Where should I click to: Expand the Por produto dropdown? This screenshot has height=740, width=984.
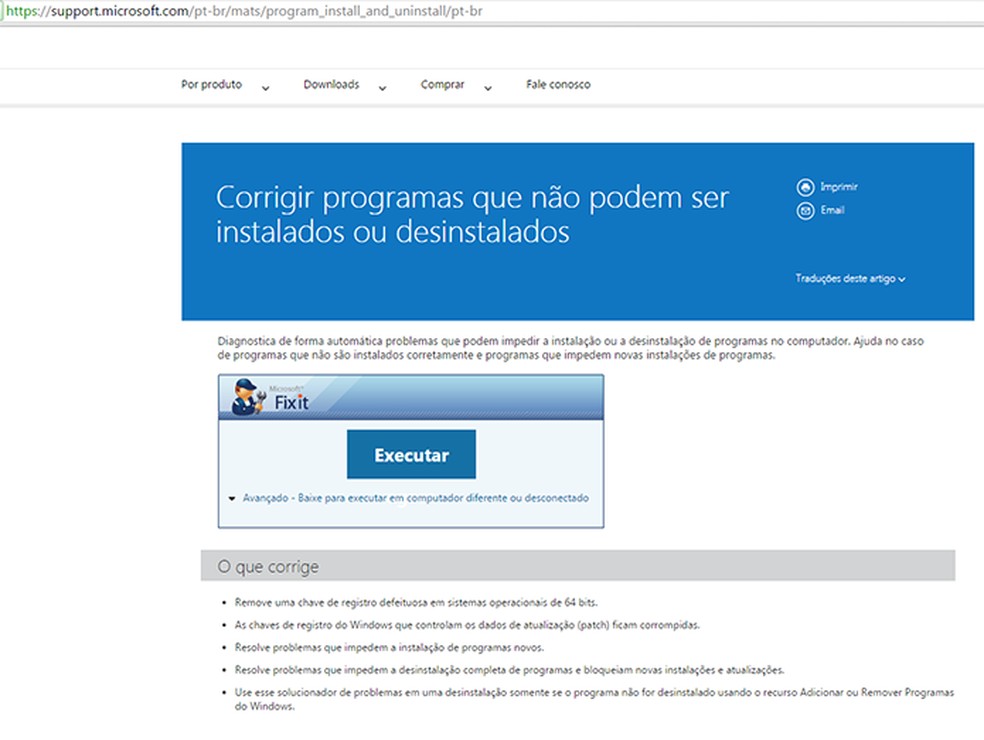[210, 85]
